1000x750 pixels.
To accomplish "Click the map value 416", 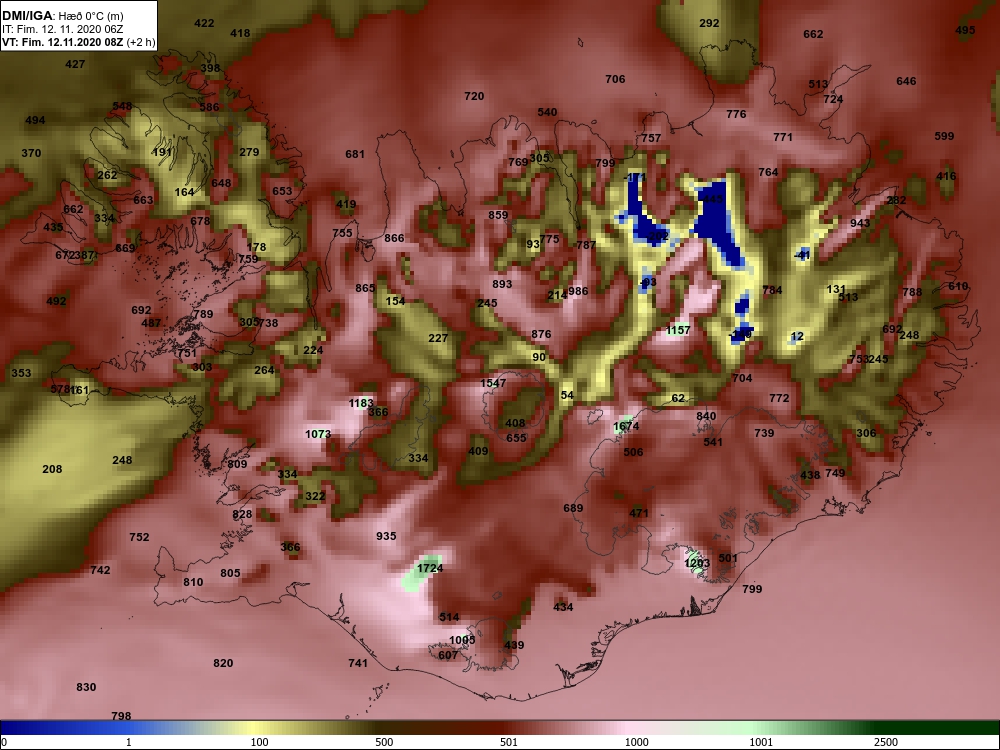I will coord(946,176).
